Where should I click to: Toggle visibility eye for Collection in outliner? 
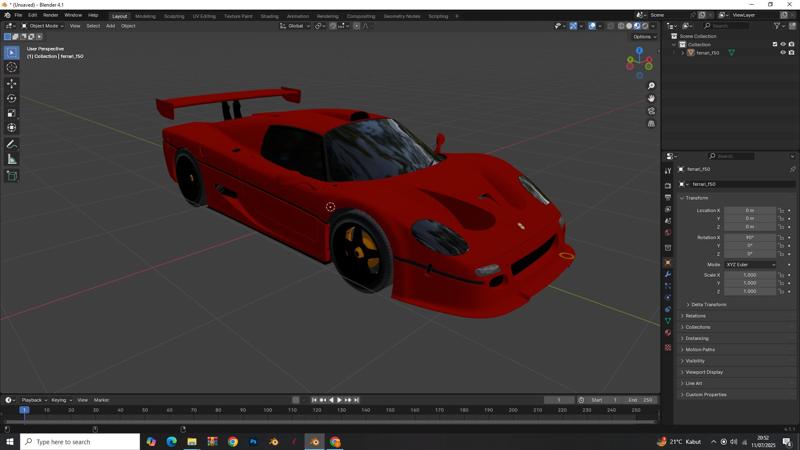783,44
